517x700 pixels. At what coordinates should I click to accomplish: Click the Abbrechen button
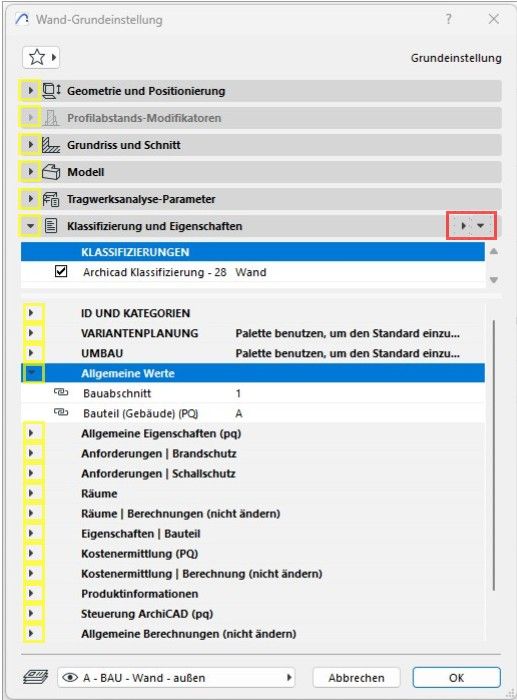(x=356, y=678)
